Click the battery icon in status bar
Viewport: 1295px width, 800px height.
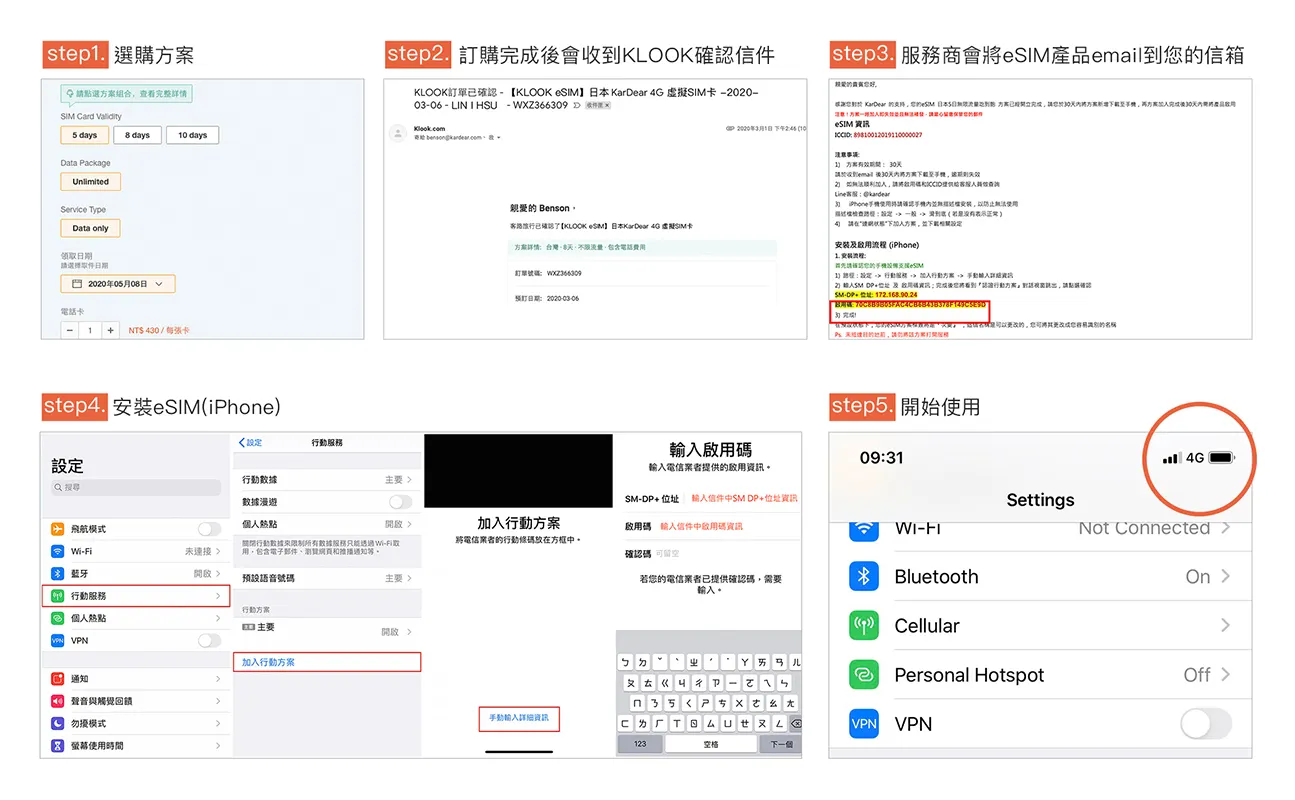coord(1222,458)
